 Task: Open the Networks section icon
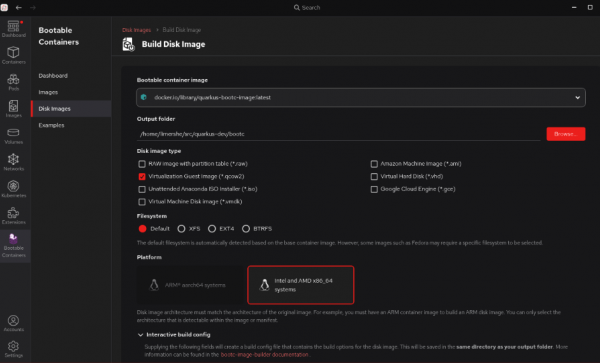tap(13, 162)
